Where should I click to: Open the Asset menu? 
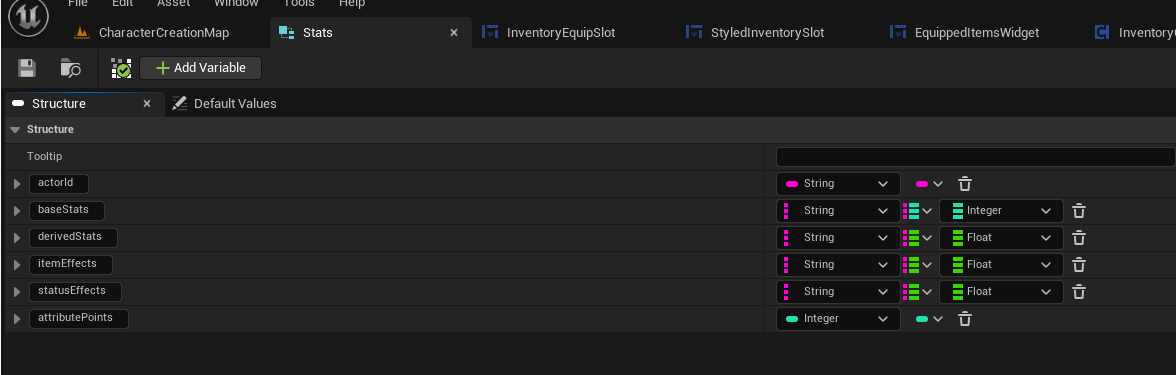point(173,4)
